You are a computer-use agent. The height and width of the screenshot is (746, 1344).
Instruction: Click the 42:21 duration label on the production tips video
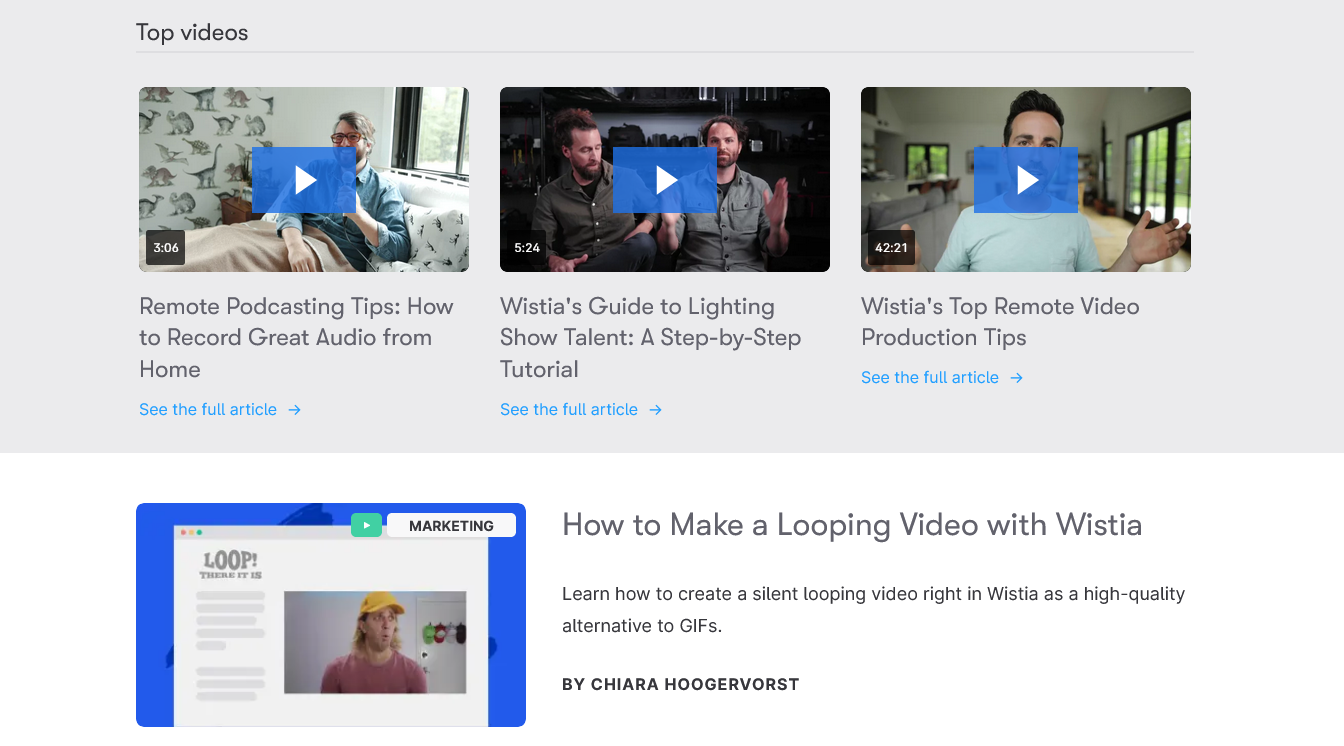click(x=890, y=247)
